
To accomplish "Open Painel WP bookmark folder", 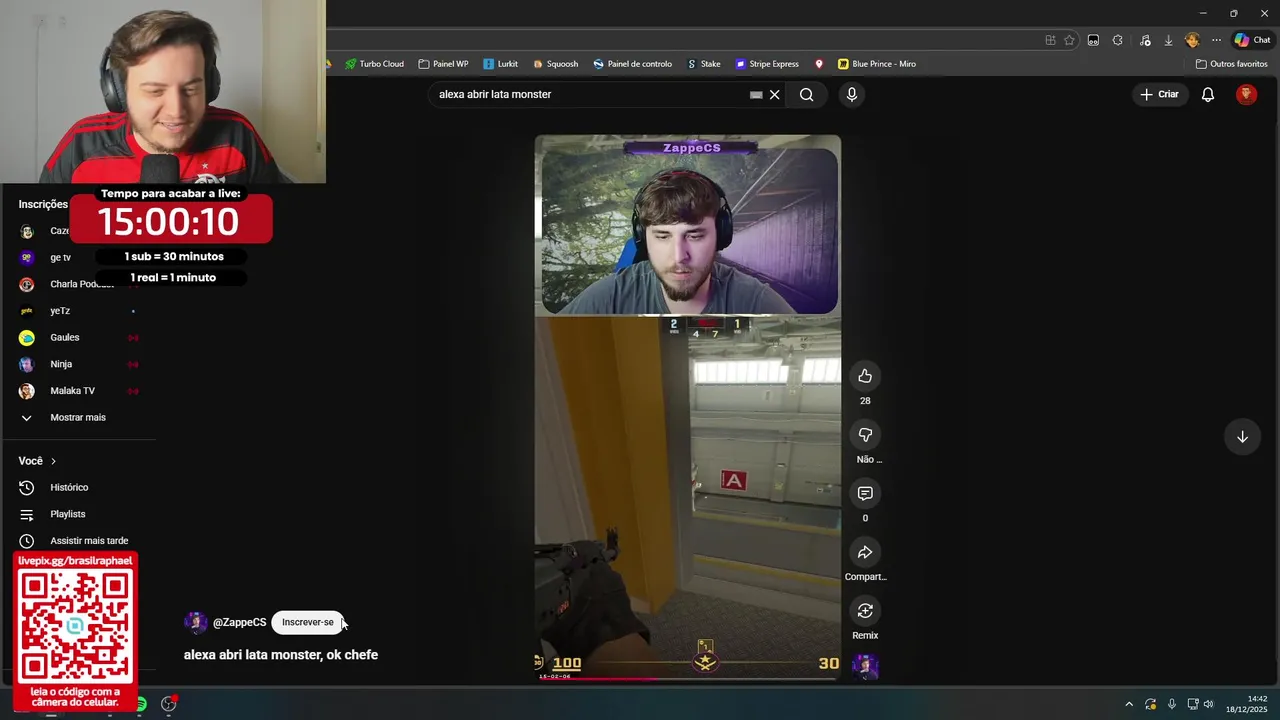I will pyautogui.click(x=443, y=64).
